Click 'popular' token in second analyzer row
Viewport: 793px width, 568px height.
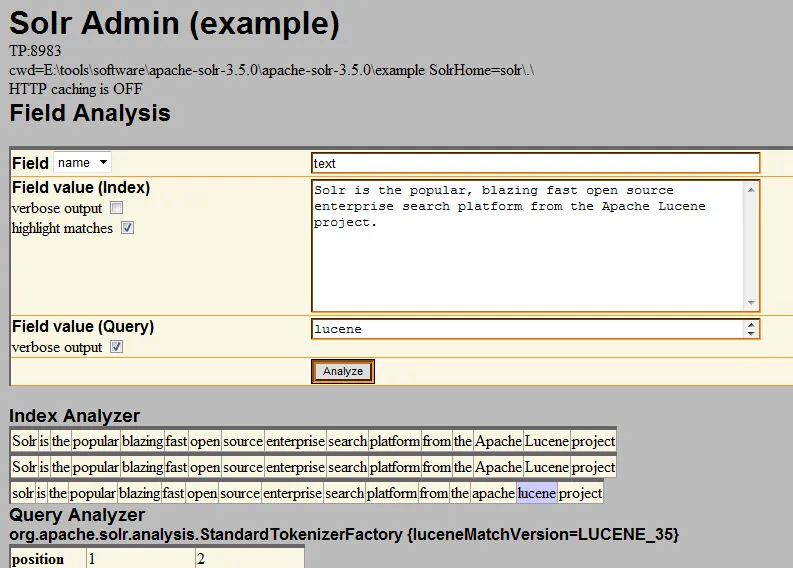point(96,467)
